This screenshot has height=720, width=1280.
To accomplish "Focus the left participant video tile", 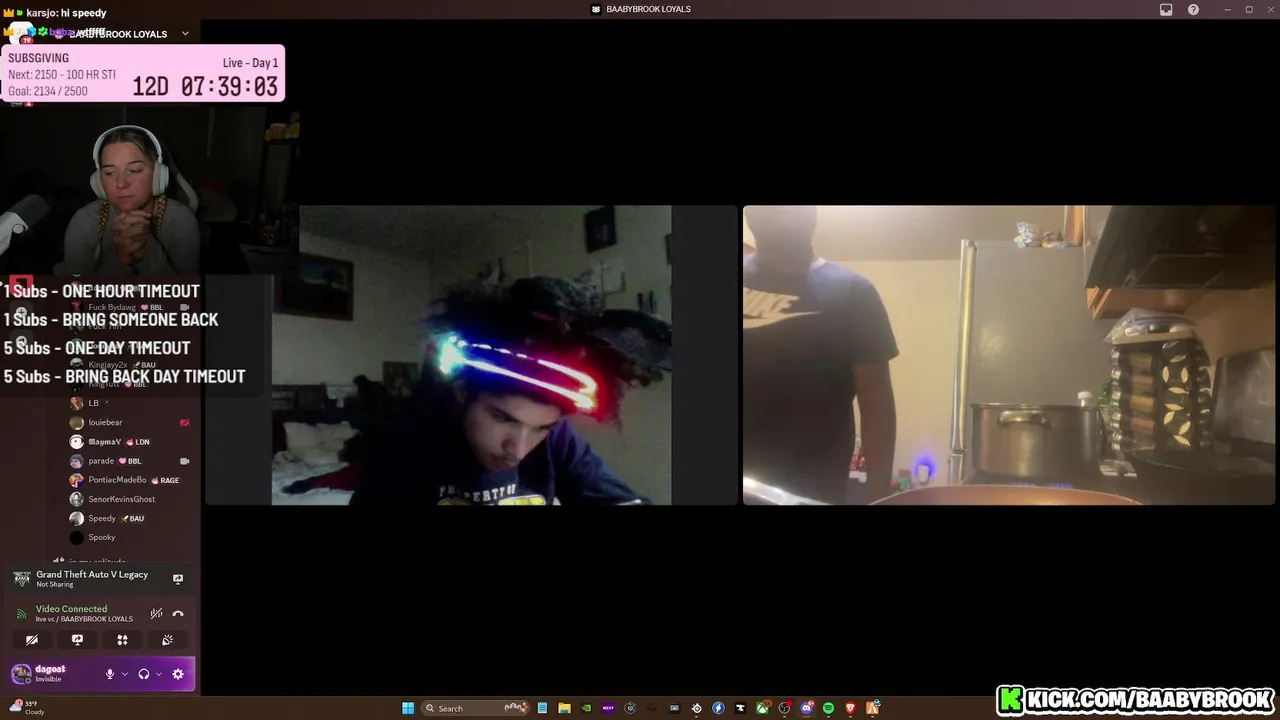I will 471,355.
